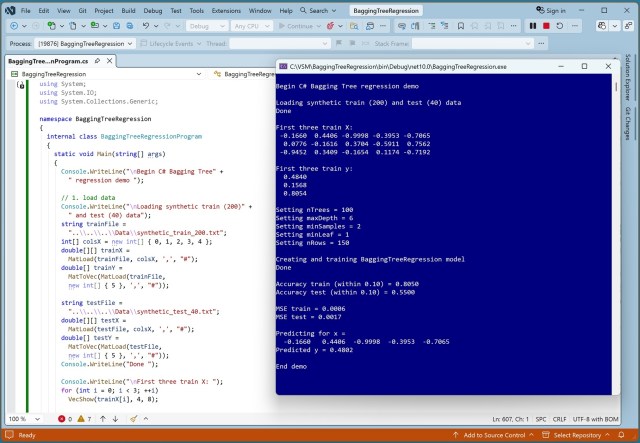Click the console window icon in its title bar
Screen dimensions: 640x443
click(x=283, y=66)
